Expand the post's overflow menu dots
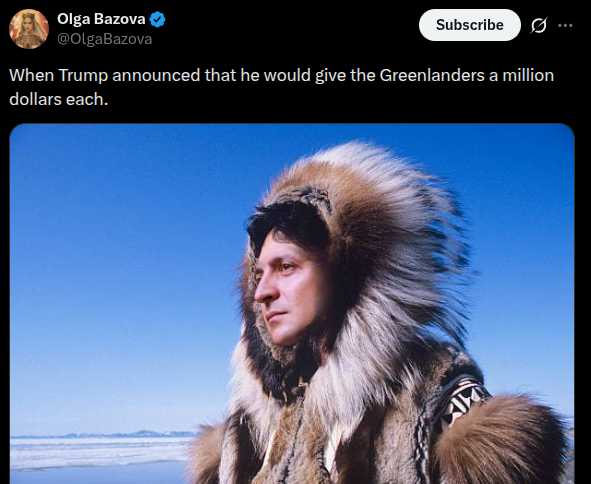591x484 pixels. pyautogui.click(x=565, y=25)
